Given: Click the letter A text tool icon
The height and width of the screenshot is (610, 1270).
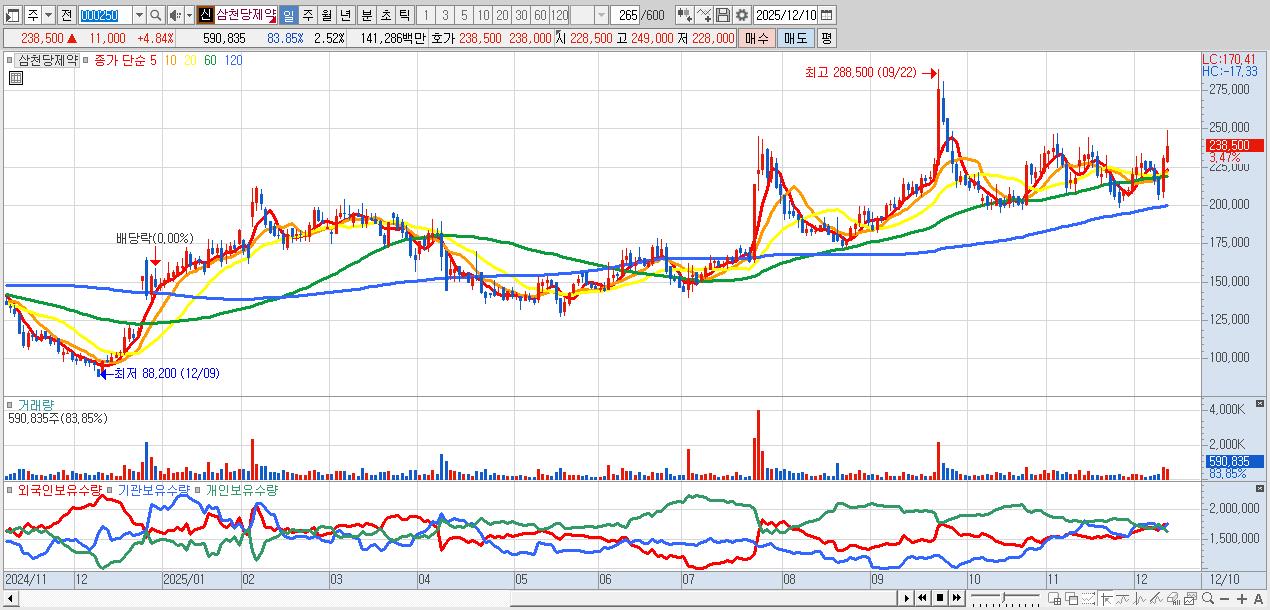Looking at the screenshot, I should (x=1258, y=599).
